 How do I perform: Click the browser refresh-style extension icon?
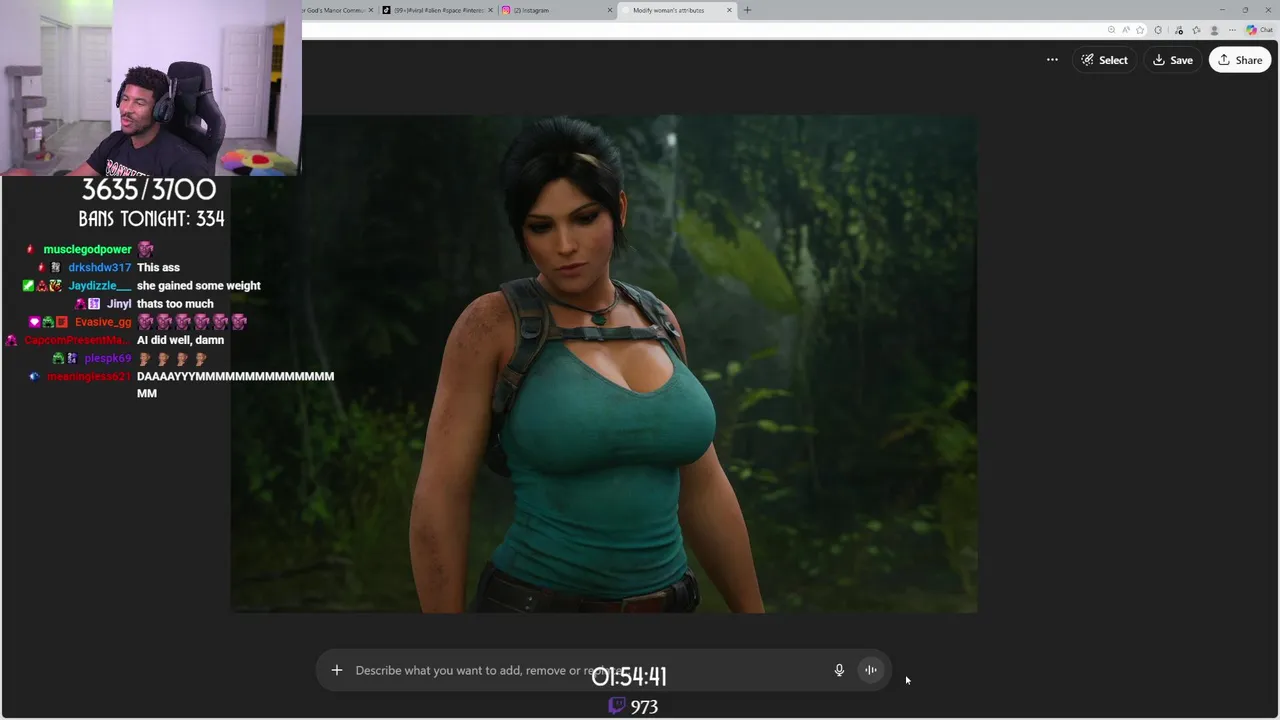tap(1158, 30)
